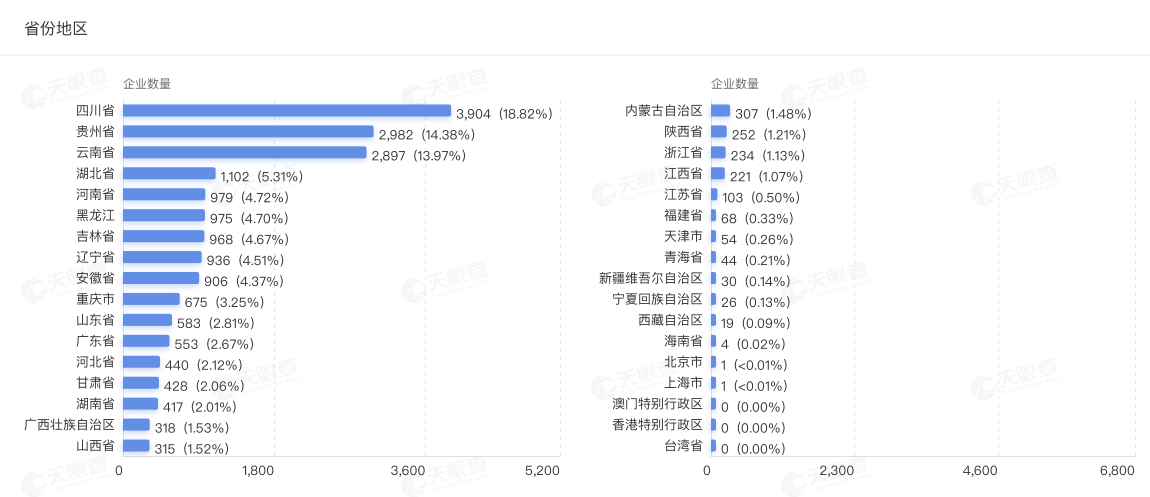Click the left chart's 企业数量 axis title
The width and height of the screenshot is (1150, 497).
pos(147,84)
